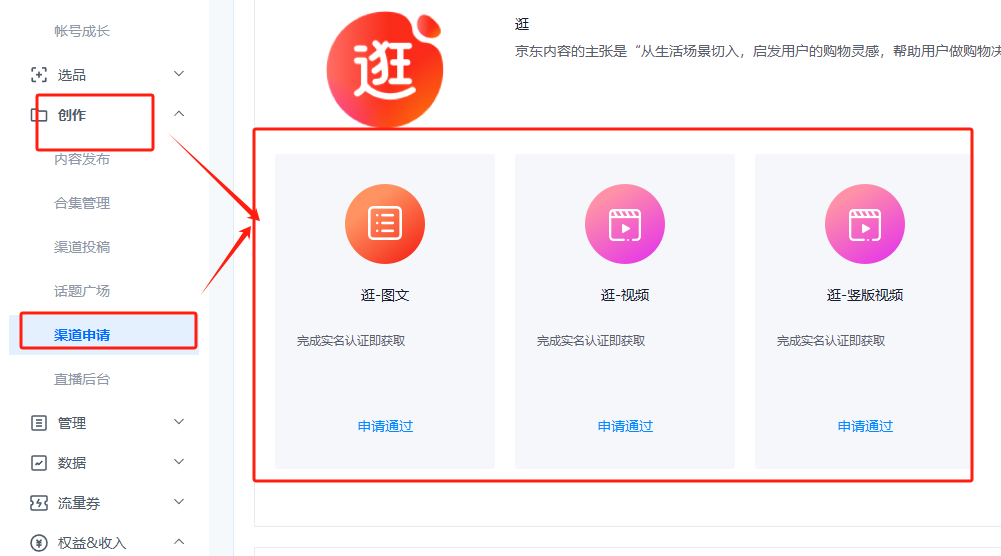
Task: Click the 管理 sidebar icon
Action: point(39,423)
